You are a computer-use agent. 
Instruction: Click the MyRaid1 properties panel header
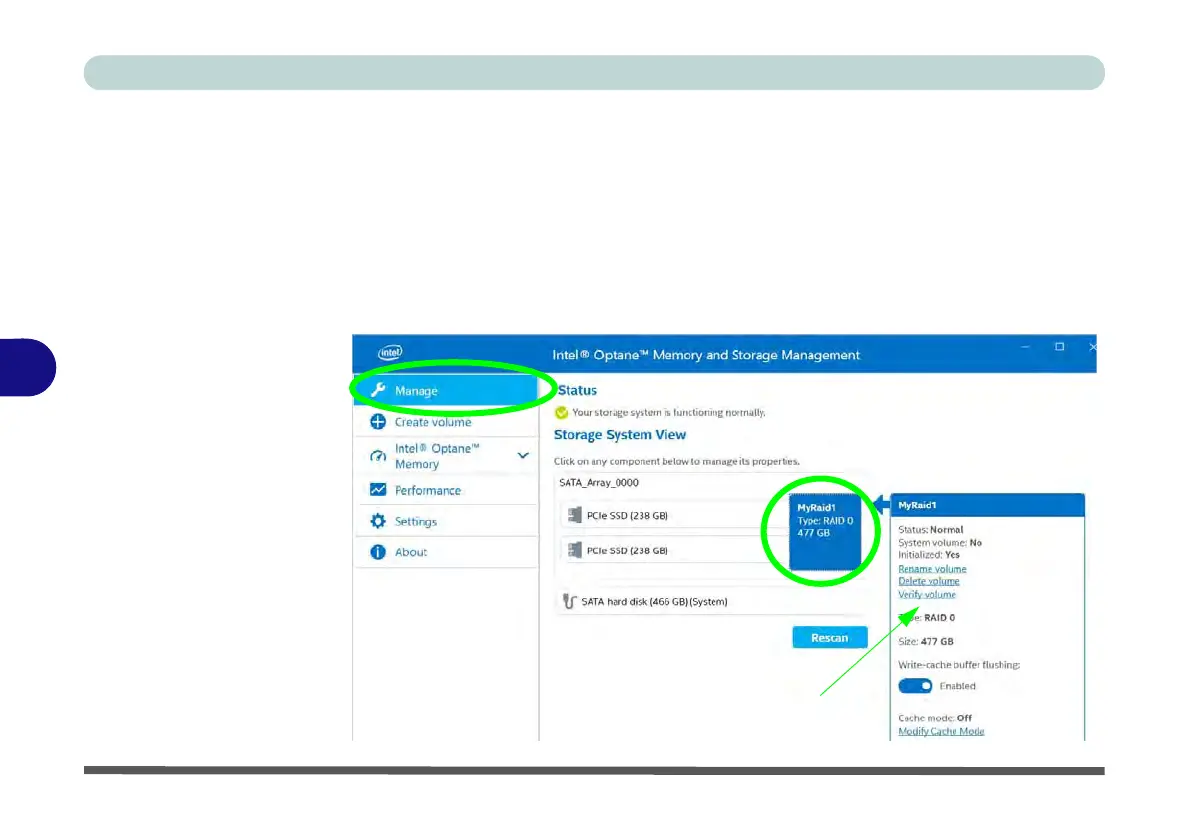click(x=987, y=505)
